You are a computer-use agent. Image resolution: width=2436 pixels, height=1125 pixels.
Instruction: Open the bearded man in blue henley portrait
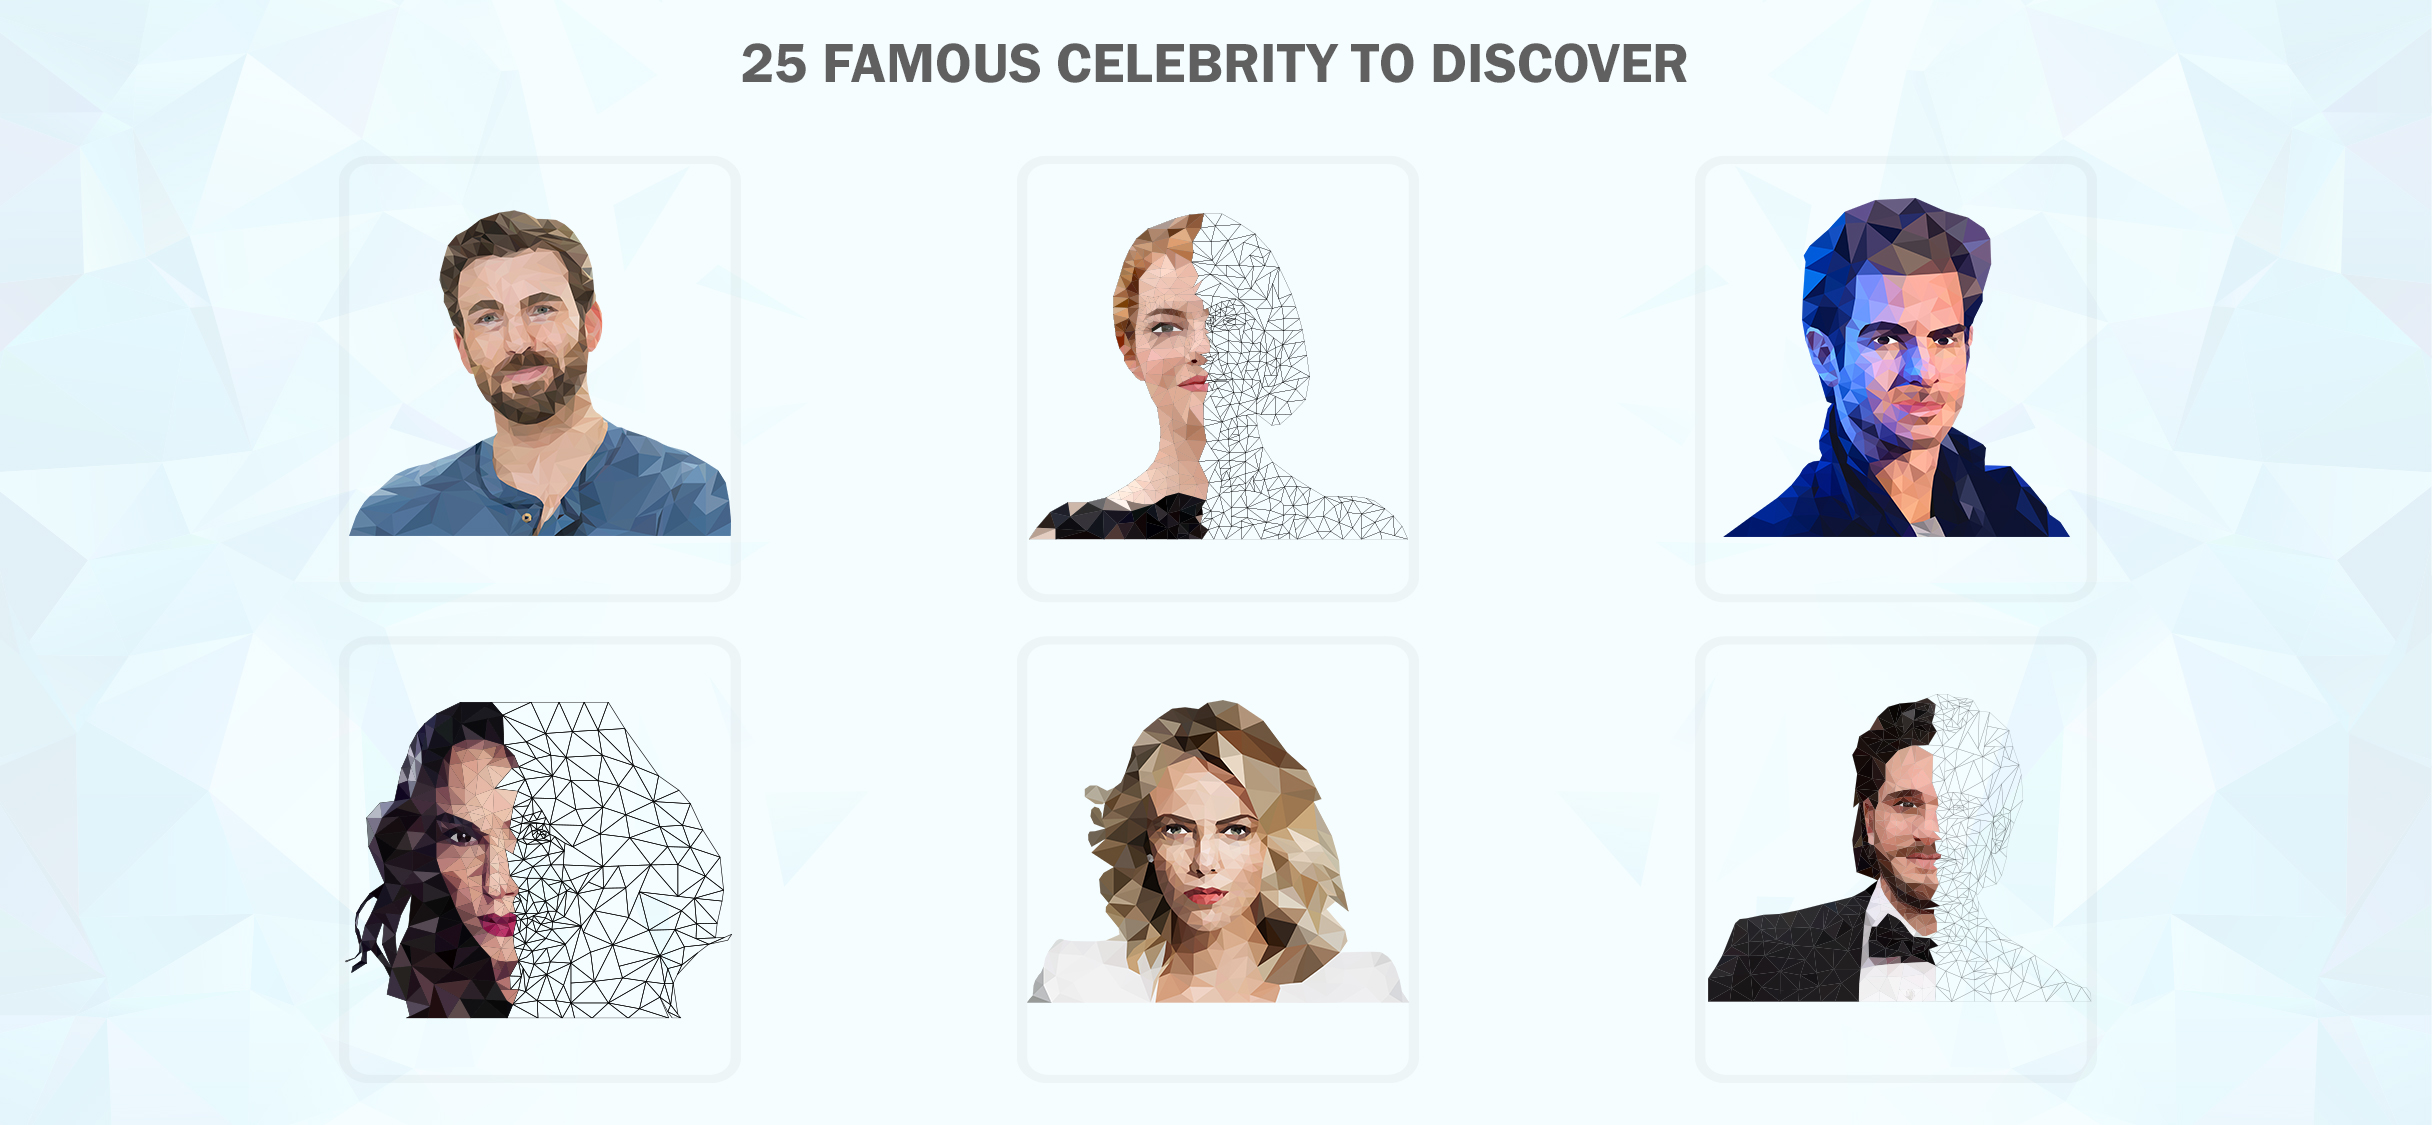pos(540,372)
